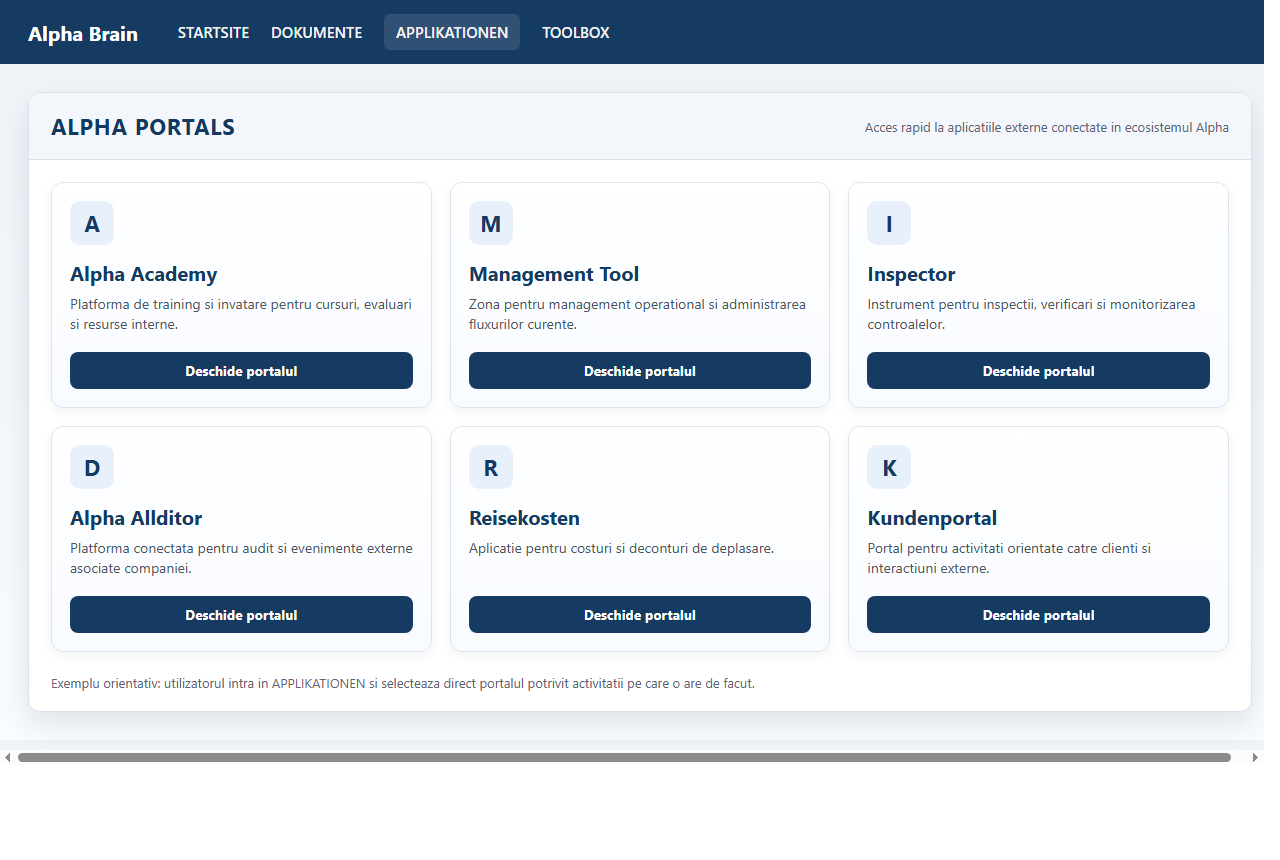Image resolution: width=1280 pixels, height=860 pixels.
Task: Open the Kundenportal portal button
Action: pos(1038,615)
